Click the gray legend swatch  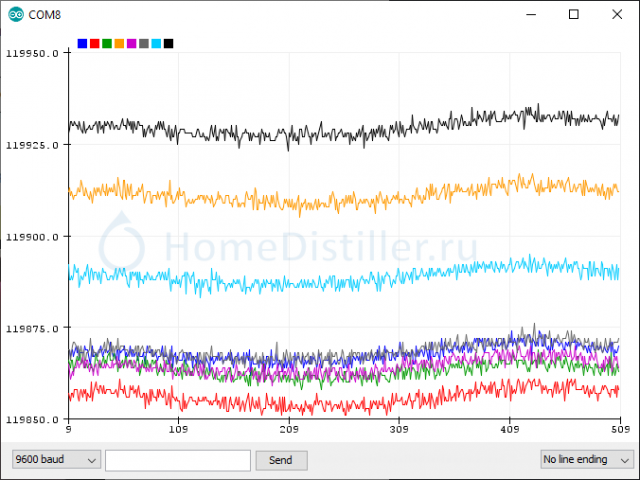[x=144, y=43]
